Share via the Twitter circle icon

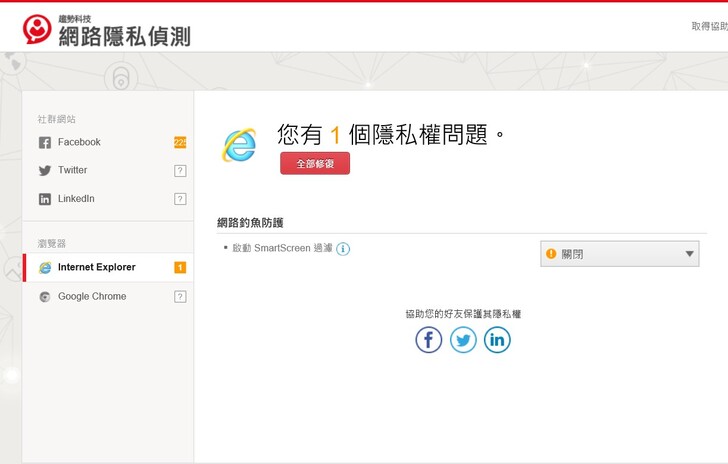[463, 340]
